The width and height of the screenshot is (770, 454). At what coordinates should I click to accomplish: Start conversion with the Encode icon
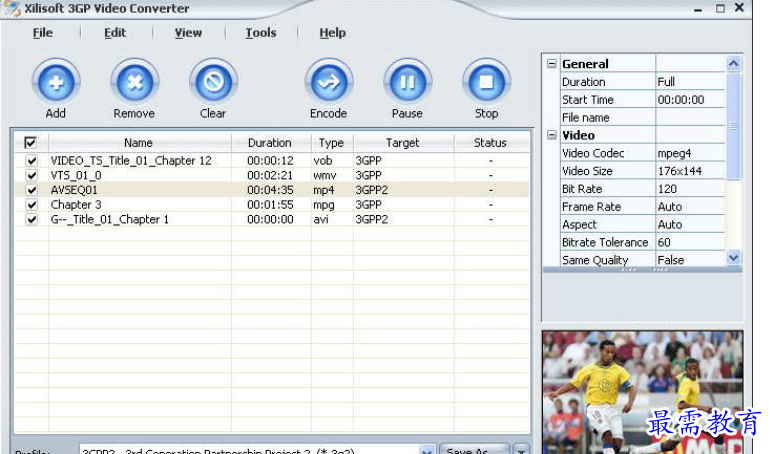tap(329, 82)
